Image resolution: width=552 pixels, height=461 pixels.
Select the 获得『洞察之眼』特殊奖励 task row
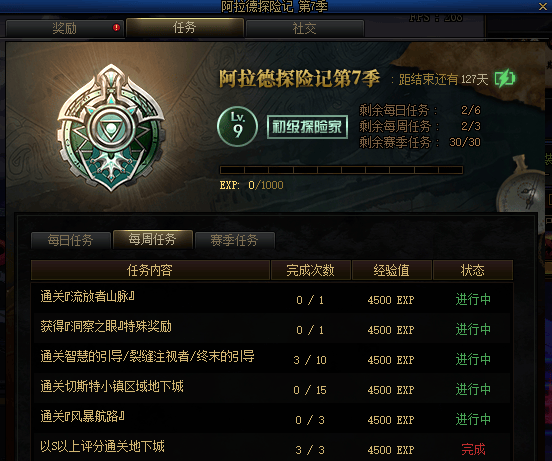pos(272,328)
